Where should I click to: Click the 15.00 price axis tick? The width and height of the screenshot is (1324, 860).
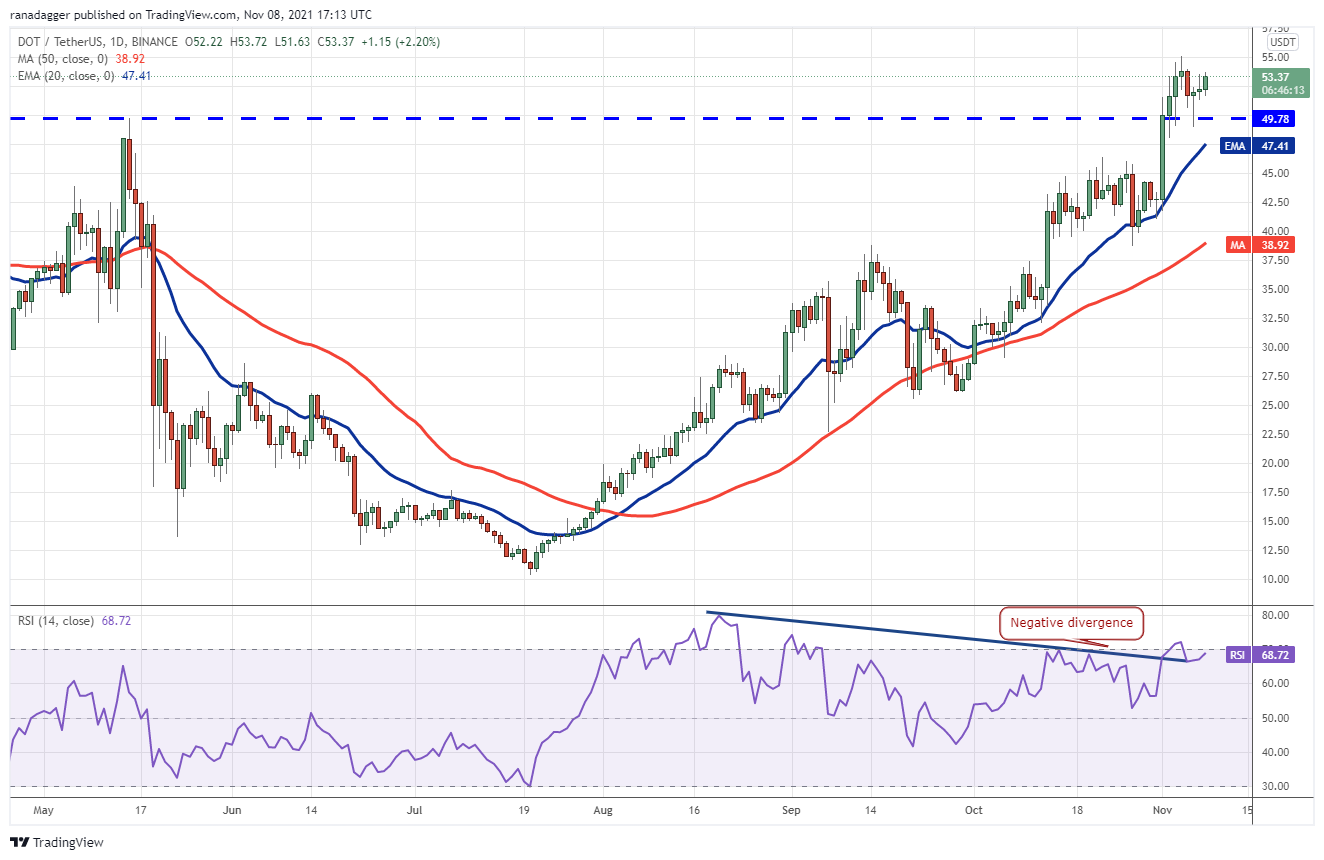pos(1275,521)
